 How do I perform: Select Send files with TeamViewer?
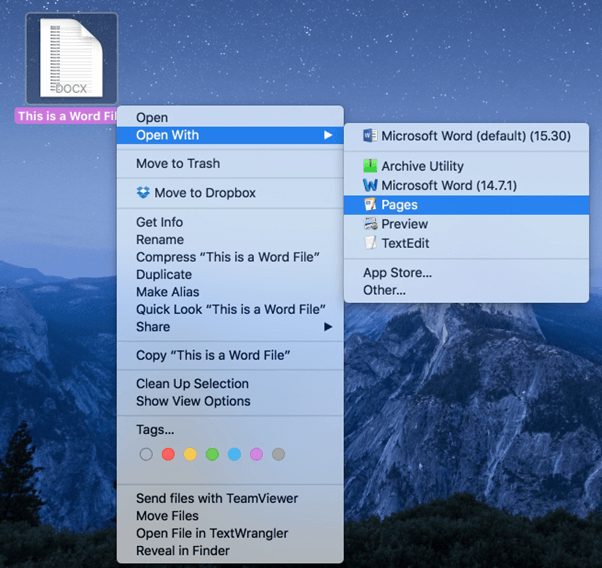[x=230, y=498]
